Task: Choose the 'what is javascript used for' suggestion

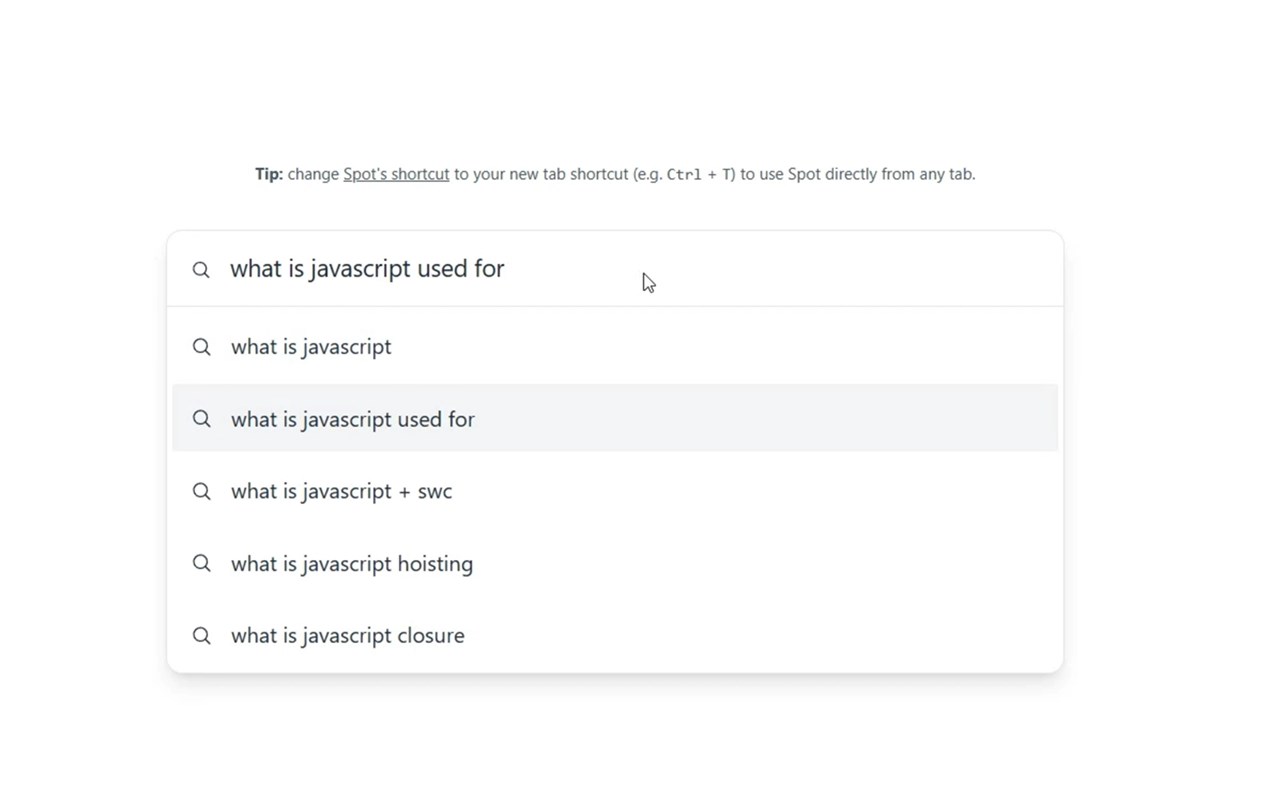Action: coord(353,419)
